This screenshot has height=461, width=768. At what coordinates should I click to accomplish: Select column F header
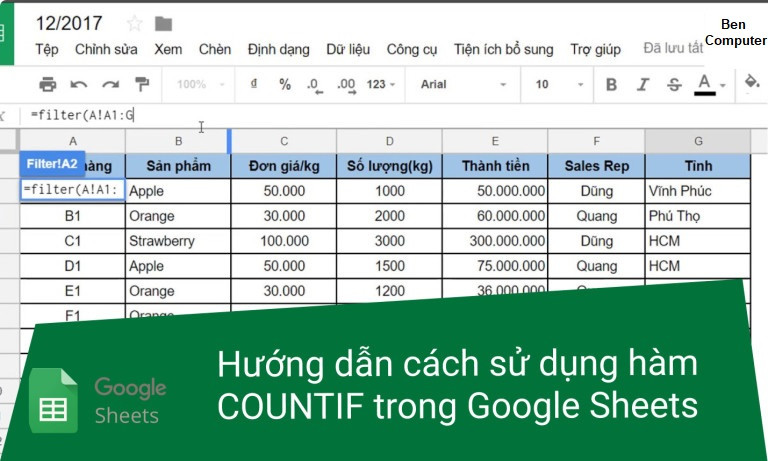click(x=596, y=142)
